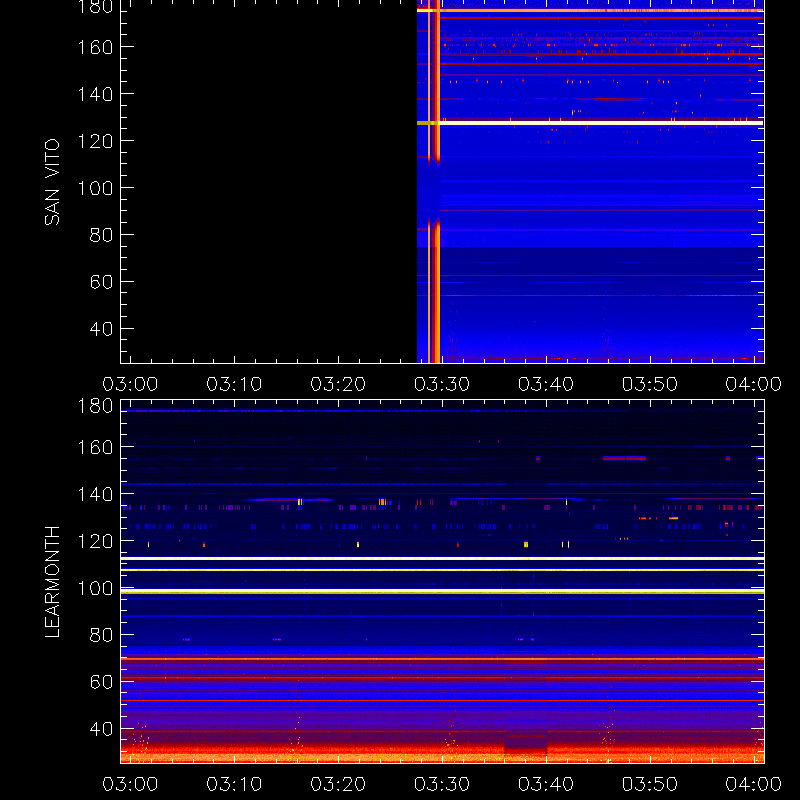Click the 140 tick label on Learmonth plot
The height and width of the screenshot is (800, 800).
95,494
